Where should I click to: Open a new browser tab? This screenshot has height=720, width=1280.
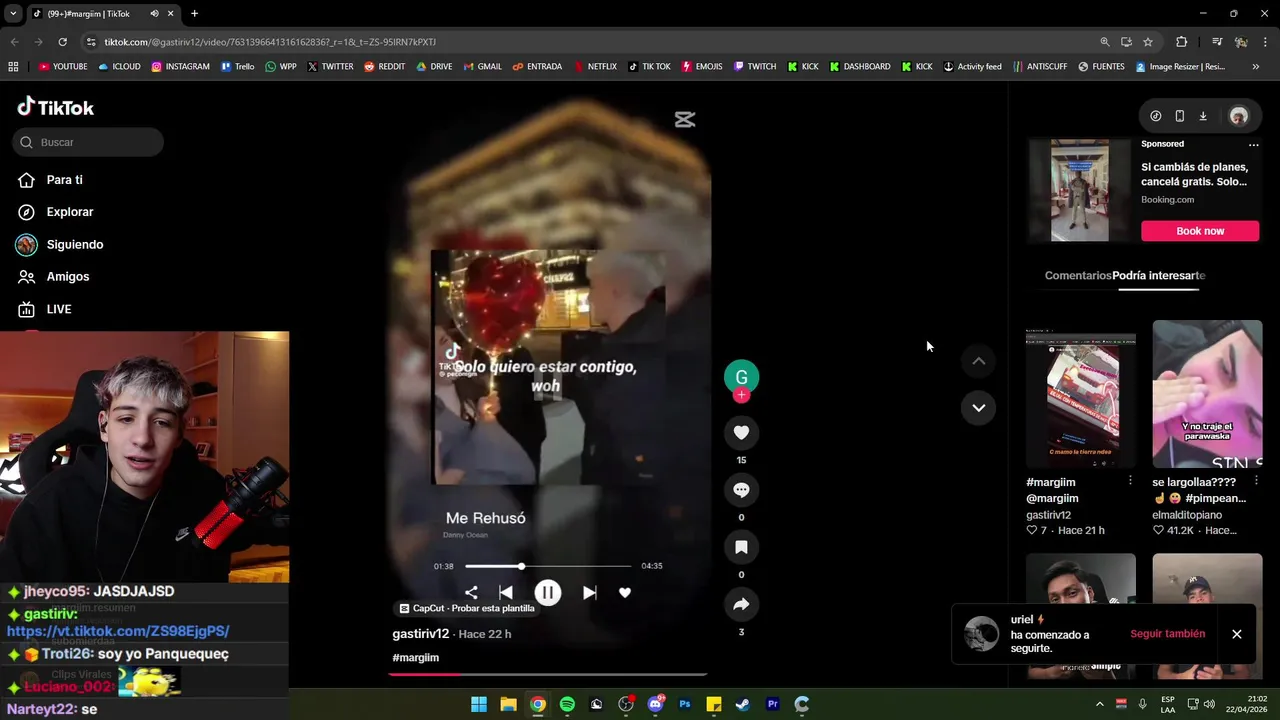pos(194,14)
